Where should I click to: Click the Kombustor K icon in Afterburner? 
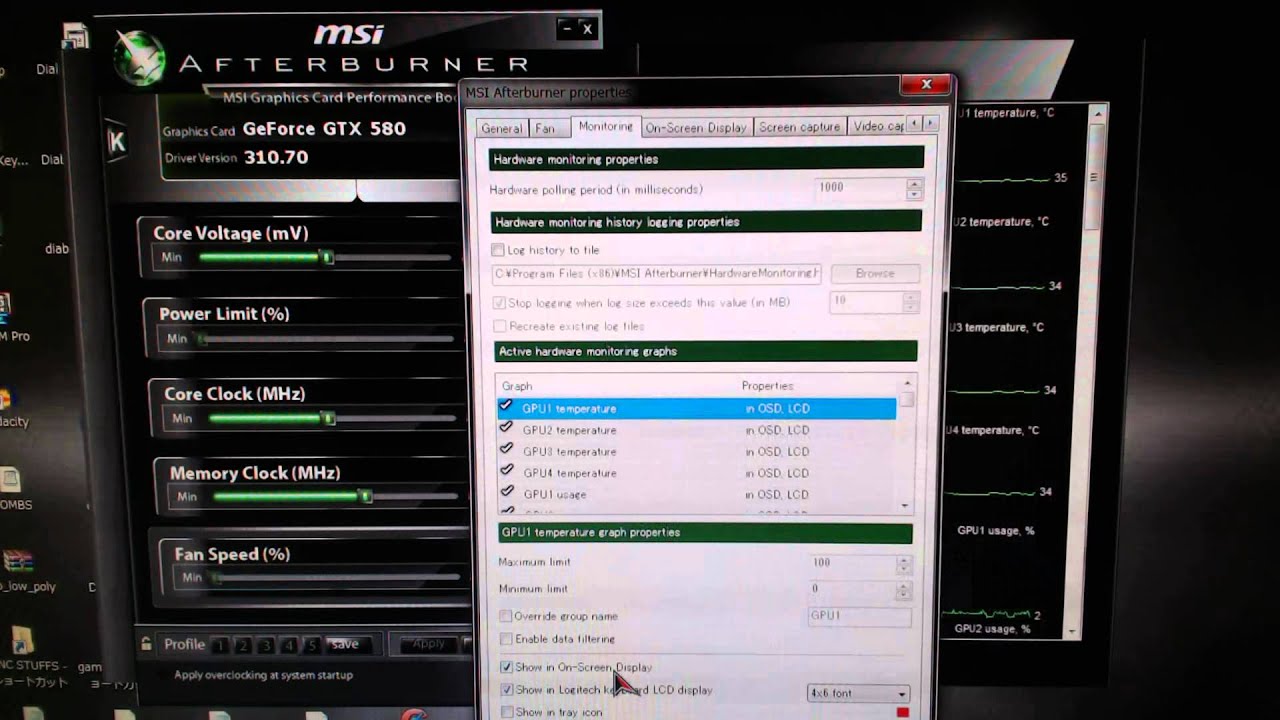[x=117, y=142]
